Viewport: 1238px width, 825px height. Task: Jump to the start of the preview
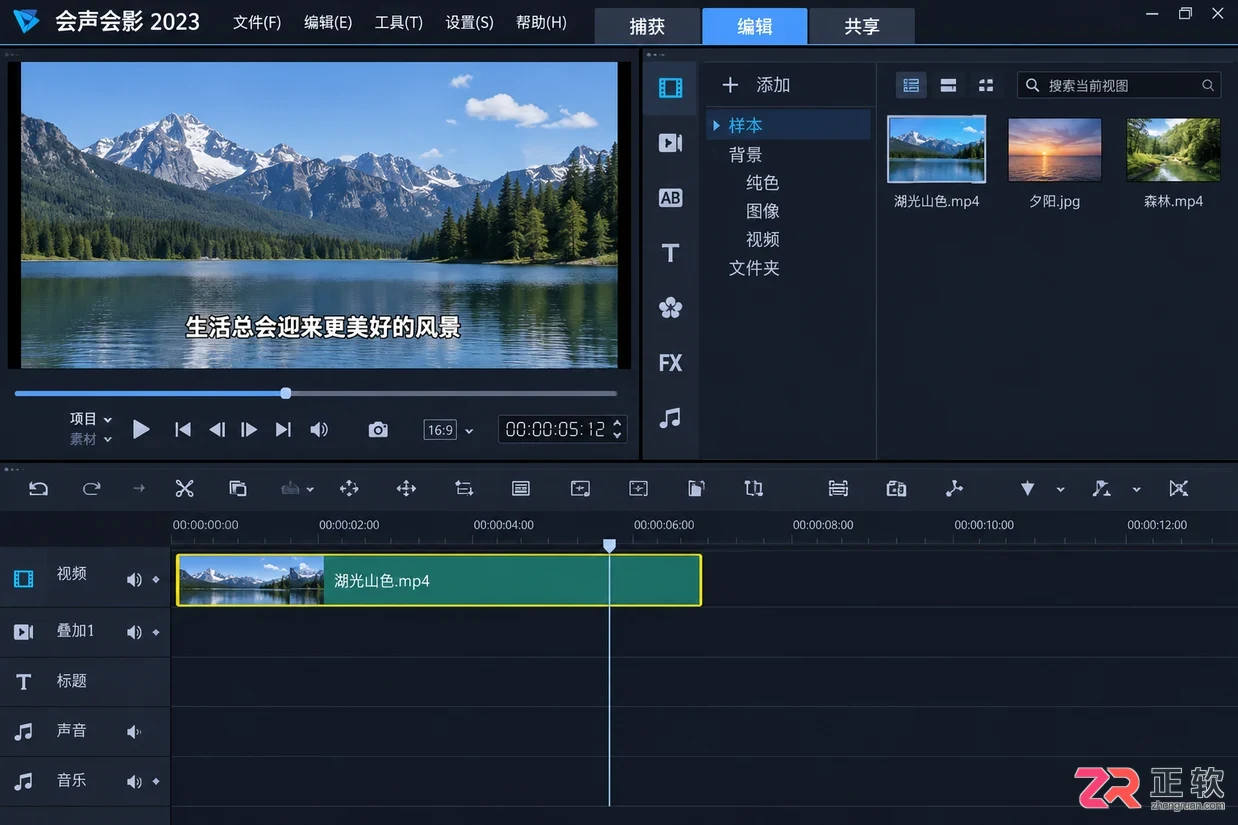coord(182,429)
